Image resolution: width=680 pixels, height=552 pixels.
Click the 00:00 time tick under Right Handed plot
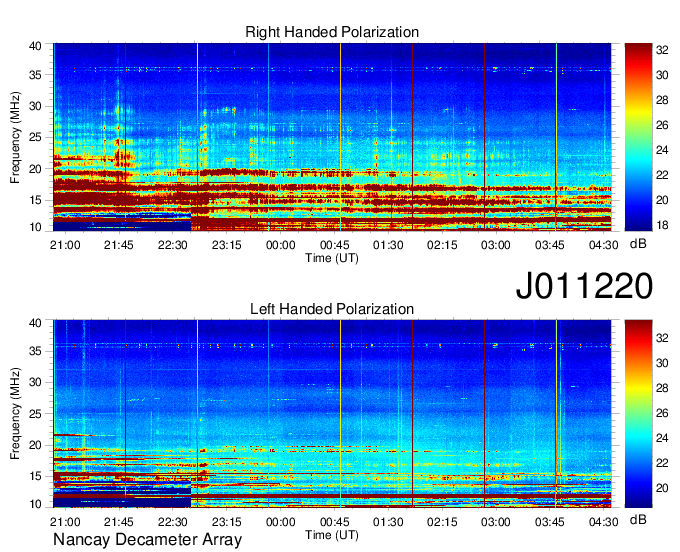[x=280, y=245]
